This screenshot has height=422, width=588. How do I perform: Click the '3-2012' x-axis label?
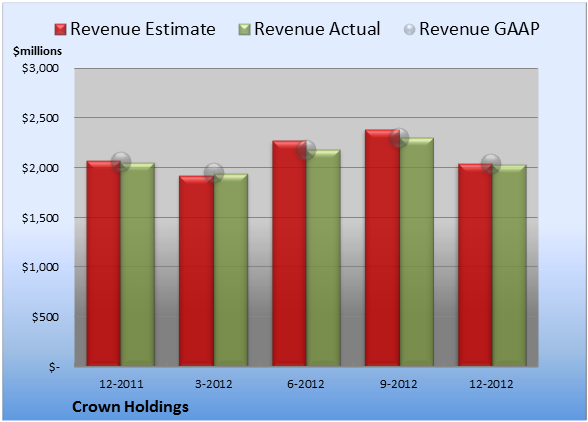(x=214, y=384)
